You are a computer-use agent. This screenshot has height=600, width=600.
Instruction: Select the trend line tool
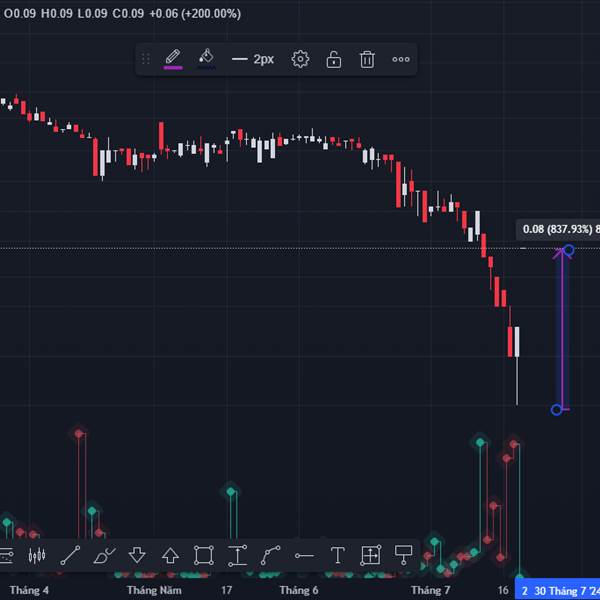pos(70,555)
